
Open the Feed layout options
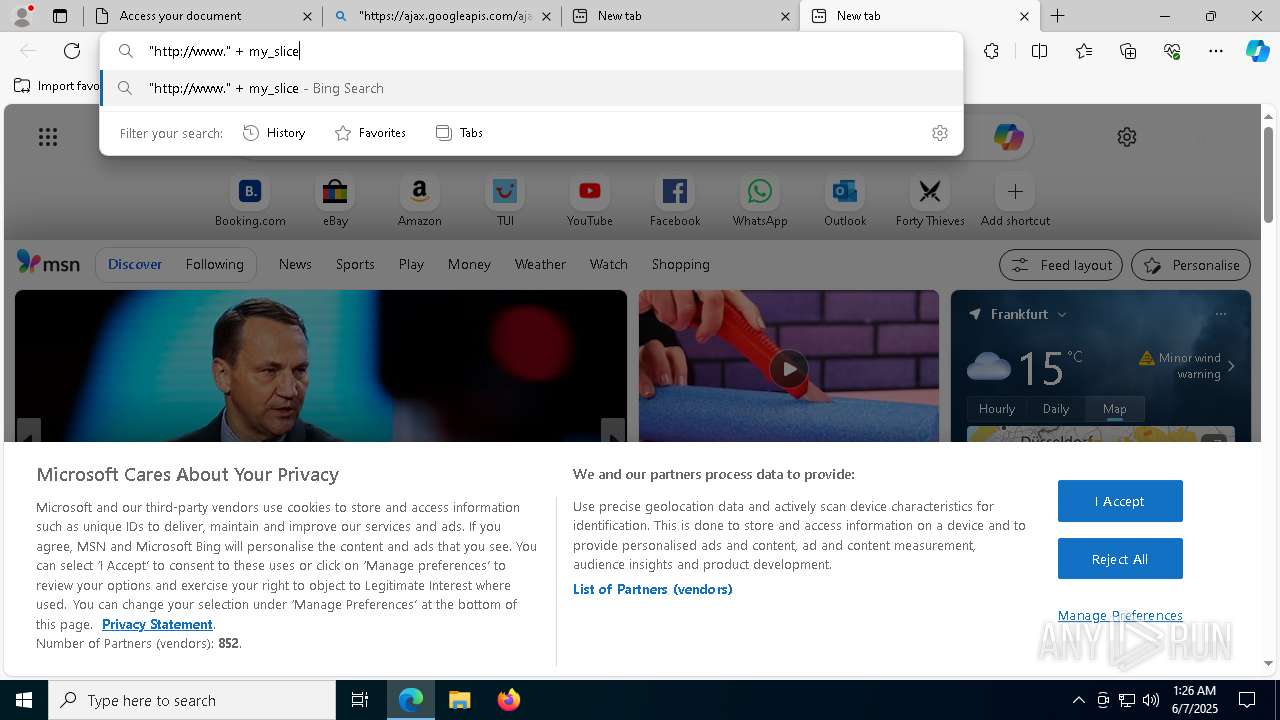[x=1061, y=265]
